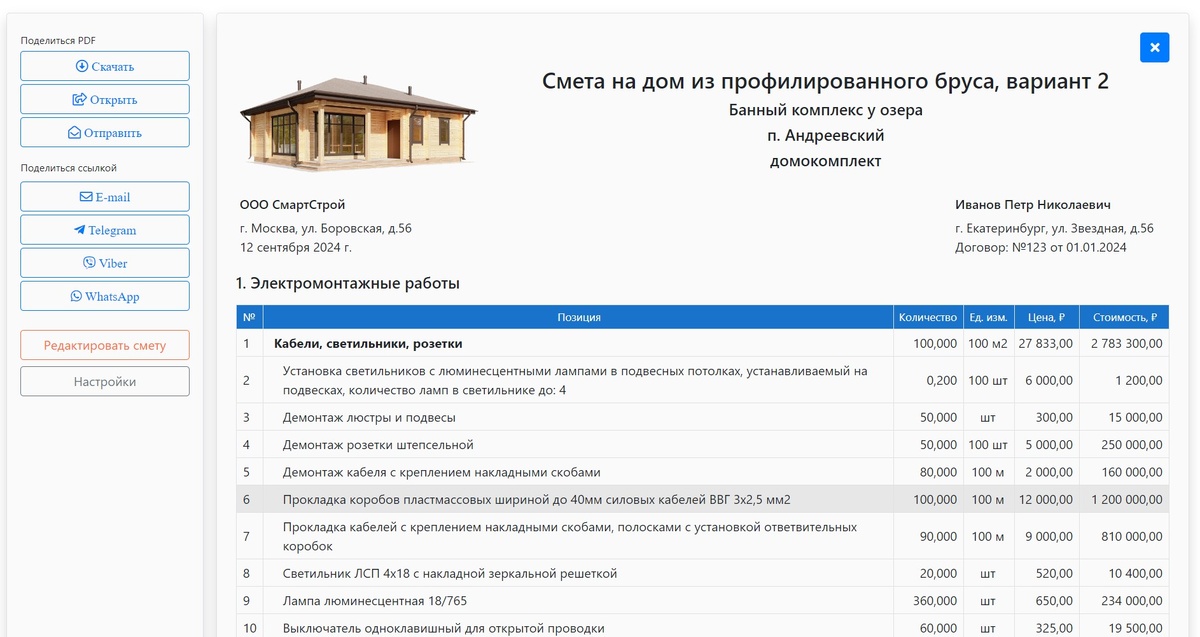Click company name ООО СмартСтрой

click(292, 205)
